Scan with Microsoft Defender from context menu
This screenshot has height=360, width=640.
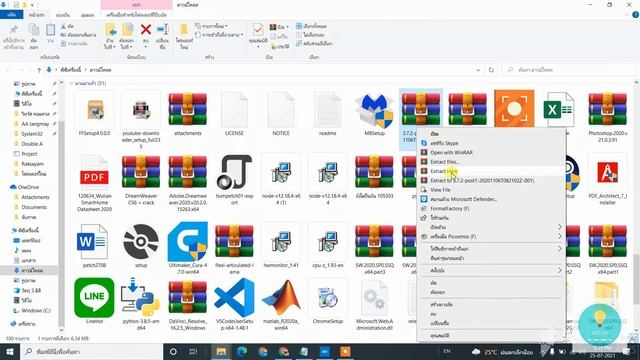(490, 199)
